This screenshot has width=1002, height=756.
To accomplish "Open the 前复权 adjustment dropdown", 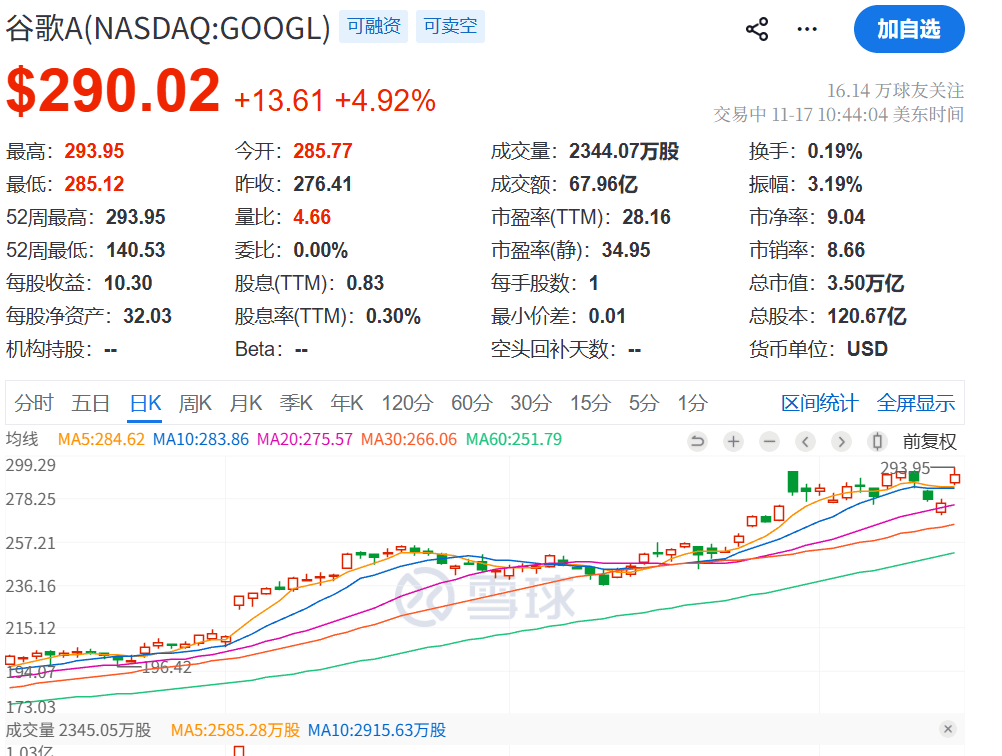I will click(929, 441).
